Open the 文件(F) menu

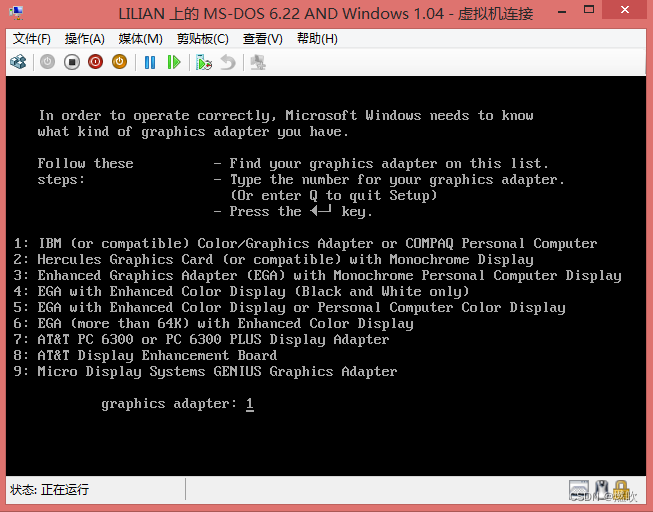tap(32, 39)
